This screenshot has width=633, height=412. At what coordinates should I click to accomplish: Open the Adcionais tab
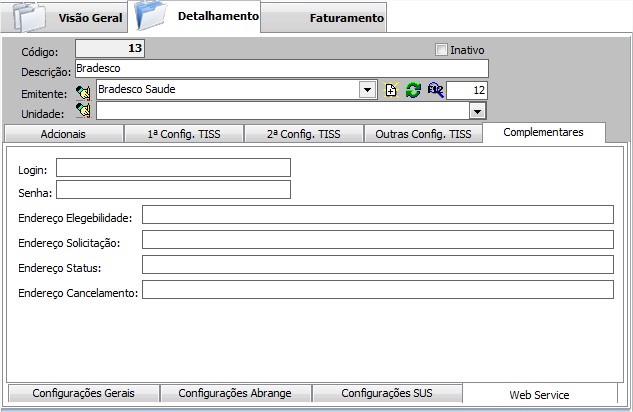(x=63, y=134)
